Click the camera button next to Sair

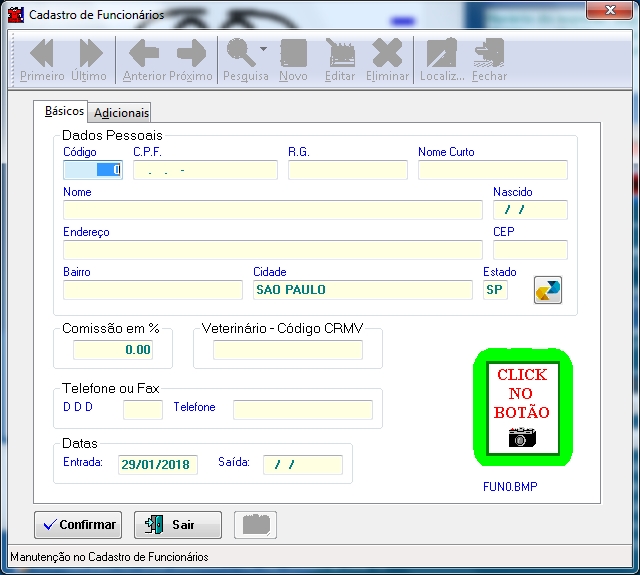click(x=255, y=525)
